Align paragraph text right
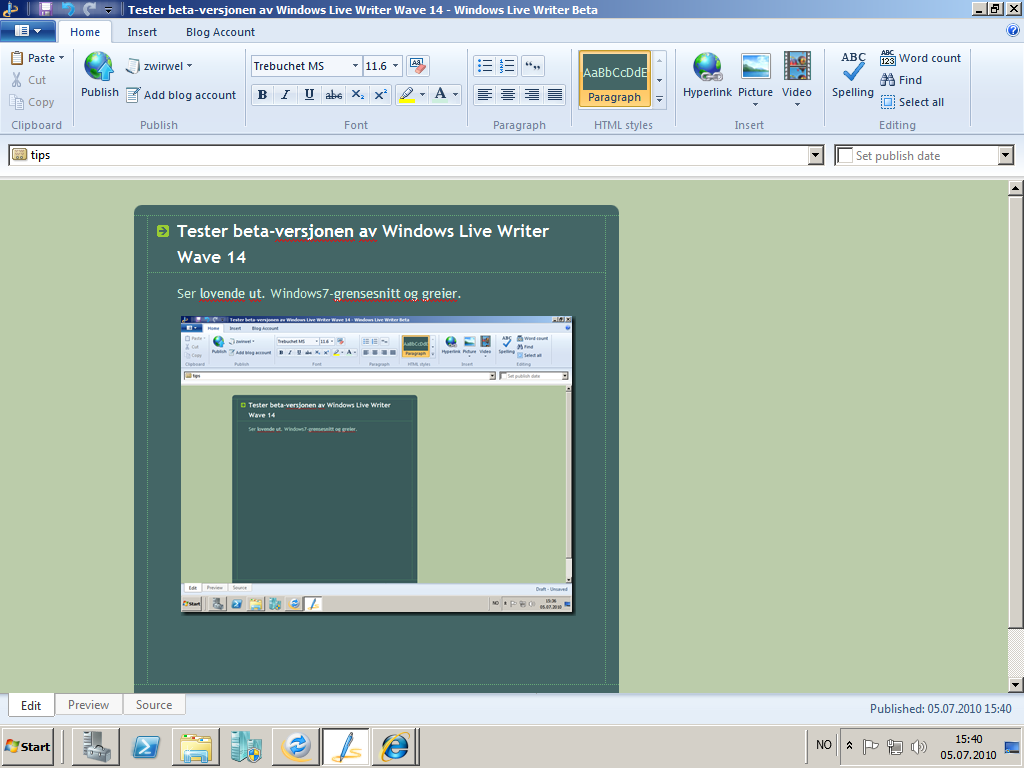This screenshot has width=1024, height=768. [x=532, y=95]
